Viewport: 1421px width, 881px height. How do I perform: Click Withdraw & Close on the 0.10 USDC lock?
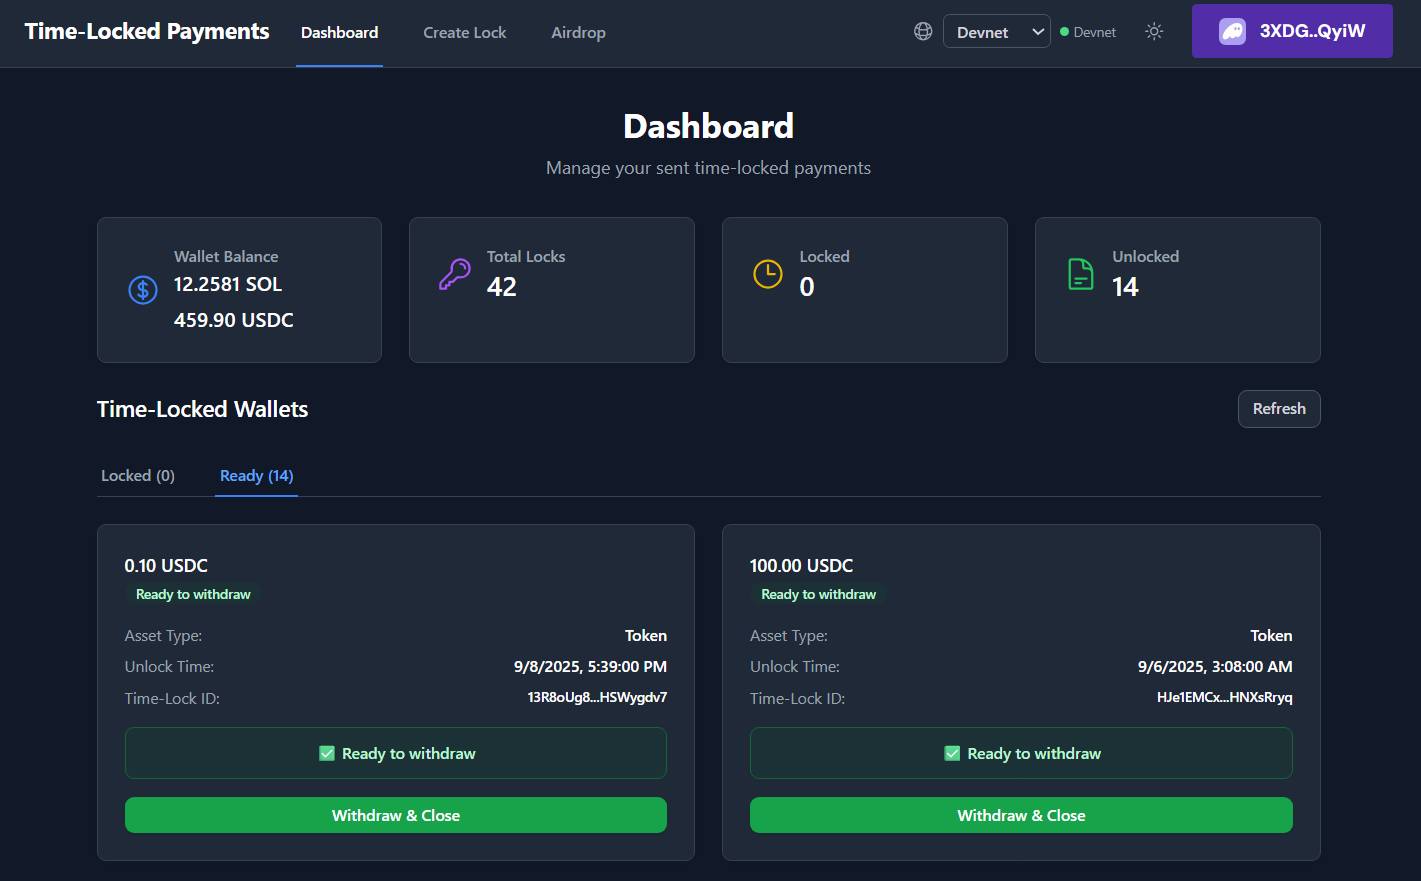coord(396,815)
